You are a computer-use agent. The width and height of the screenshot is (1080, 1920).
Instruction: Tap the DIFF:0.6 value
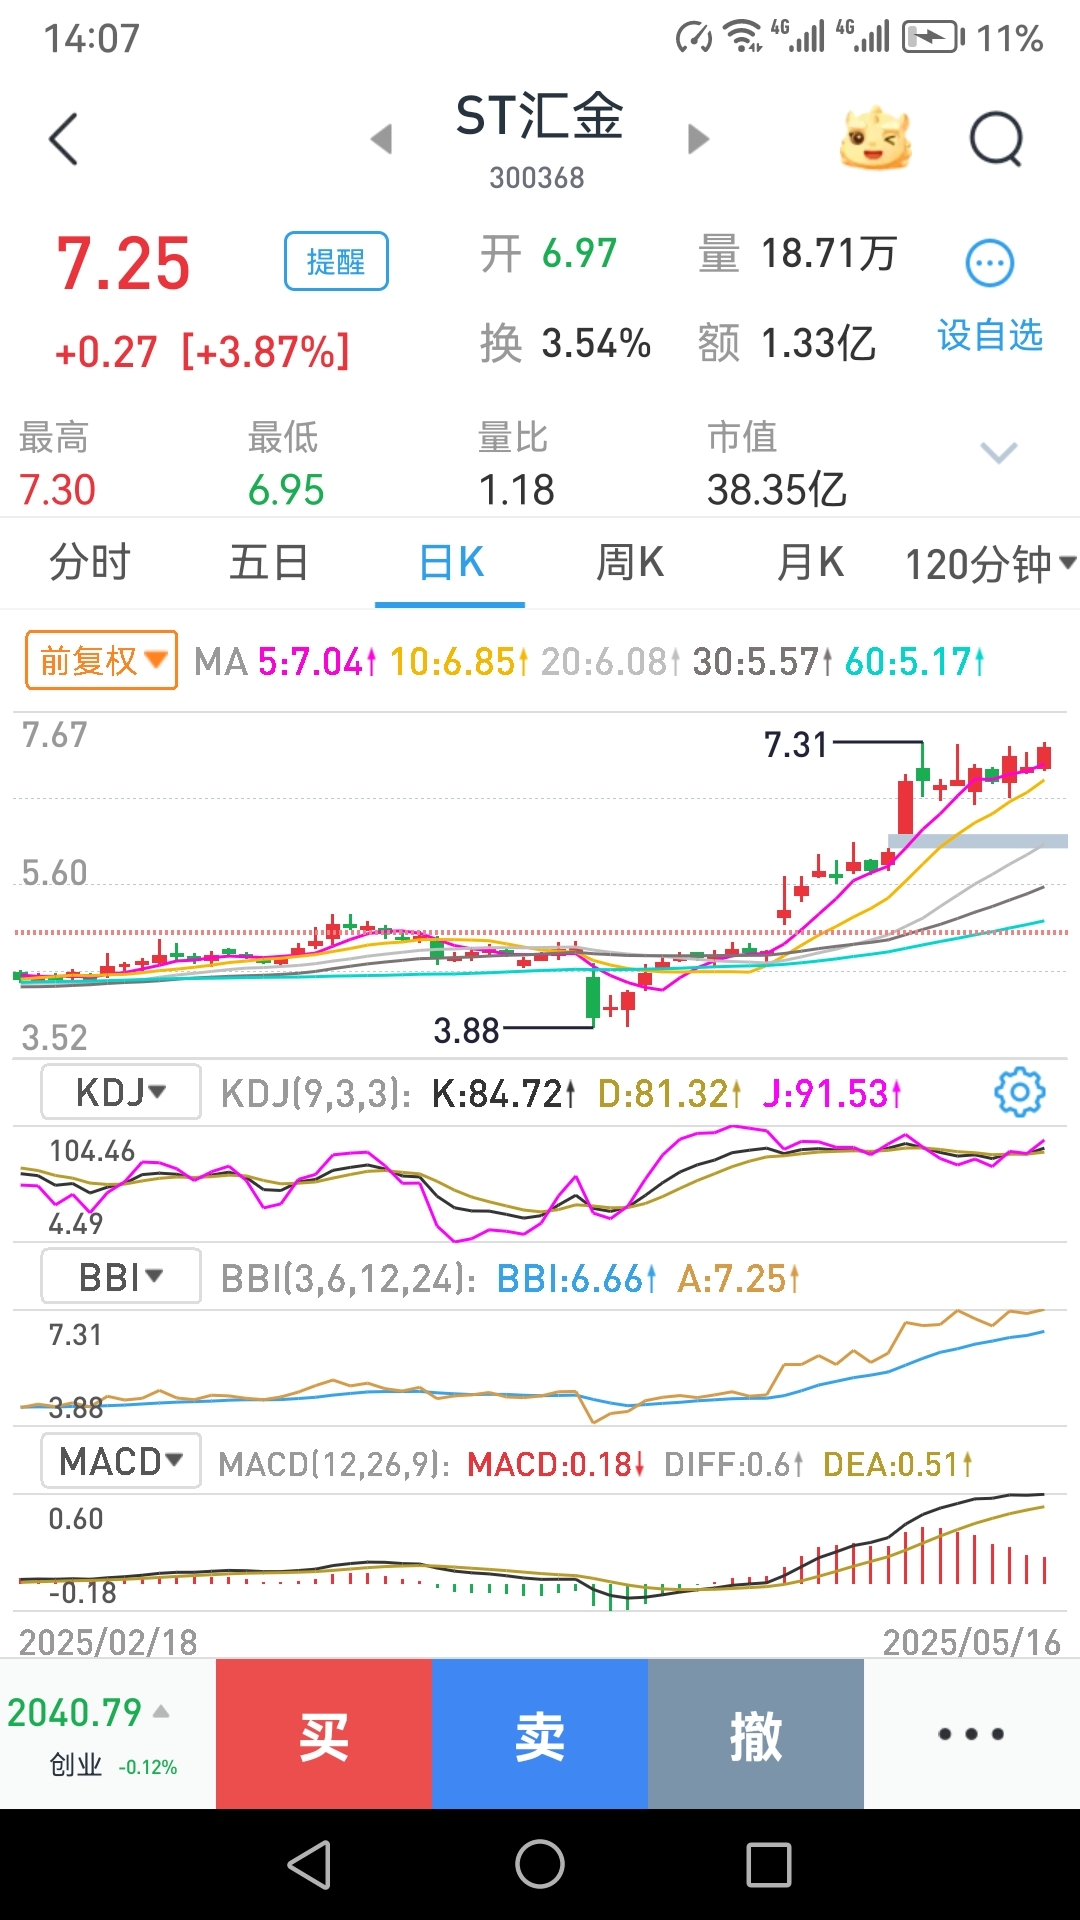coord(734,1464)
